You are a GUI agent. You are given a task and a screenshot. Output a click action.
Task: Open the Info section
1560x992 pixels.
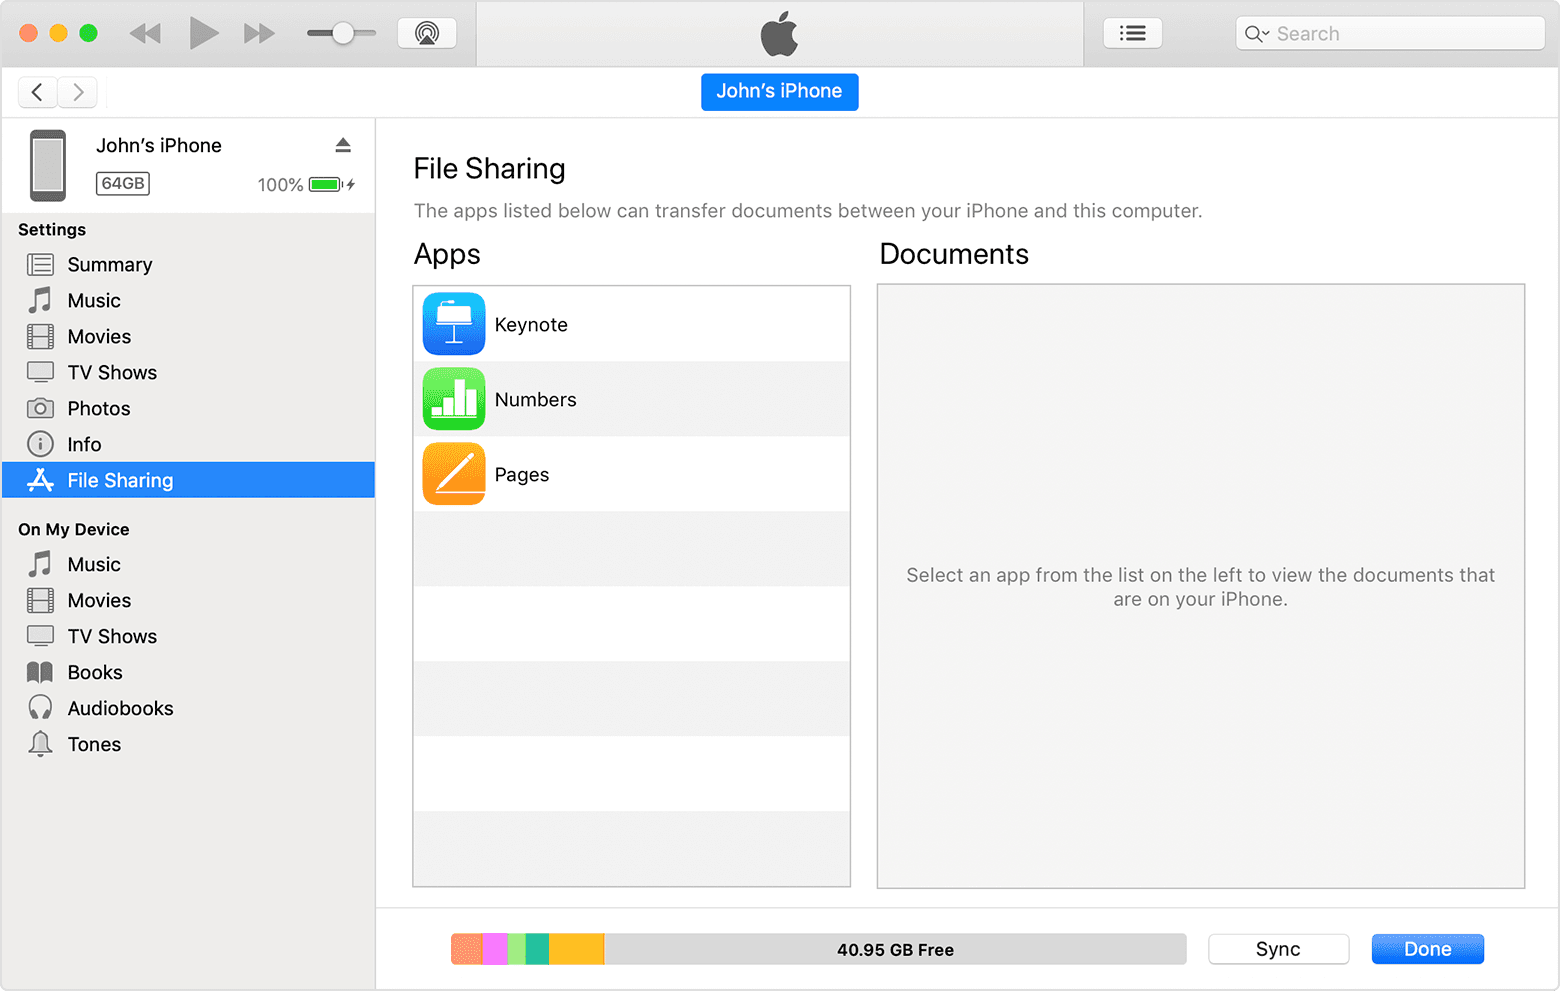tap(84, 444)
